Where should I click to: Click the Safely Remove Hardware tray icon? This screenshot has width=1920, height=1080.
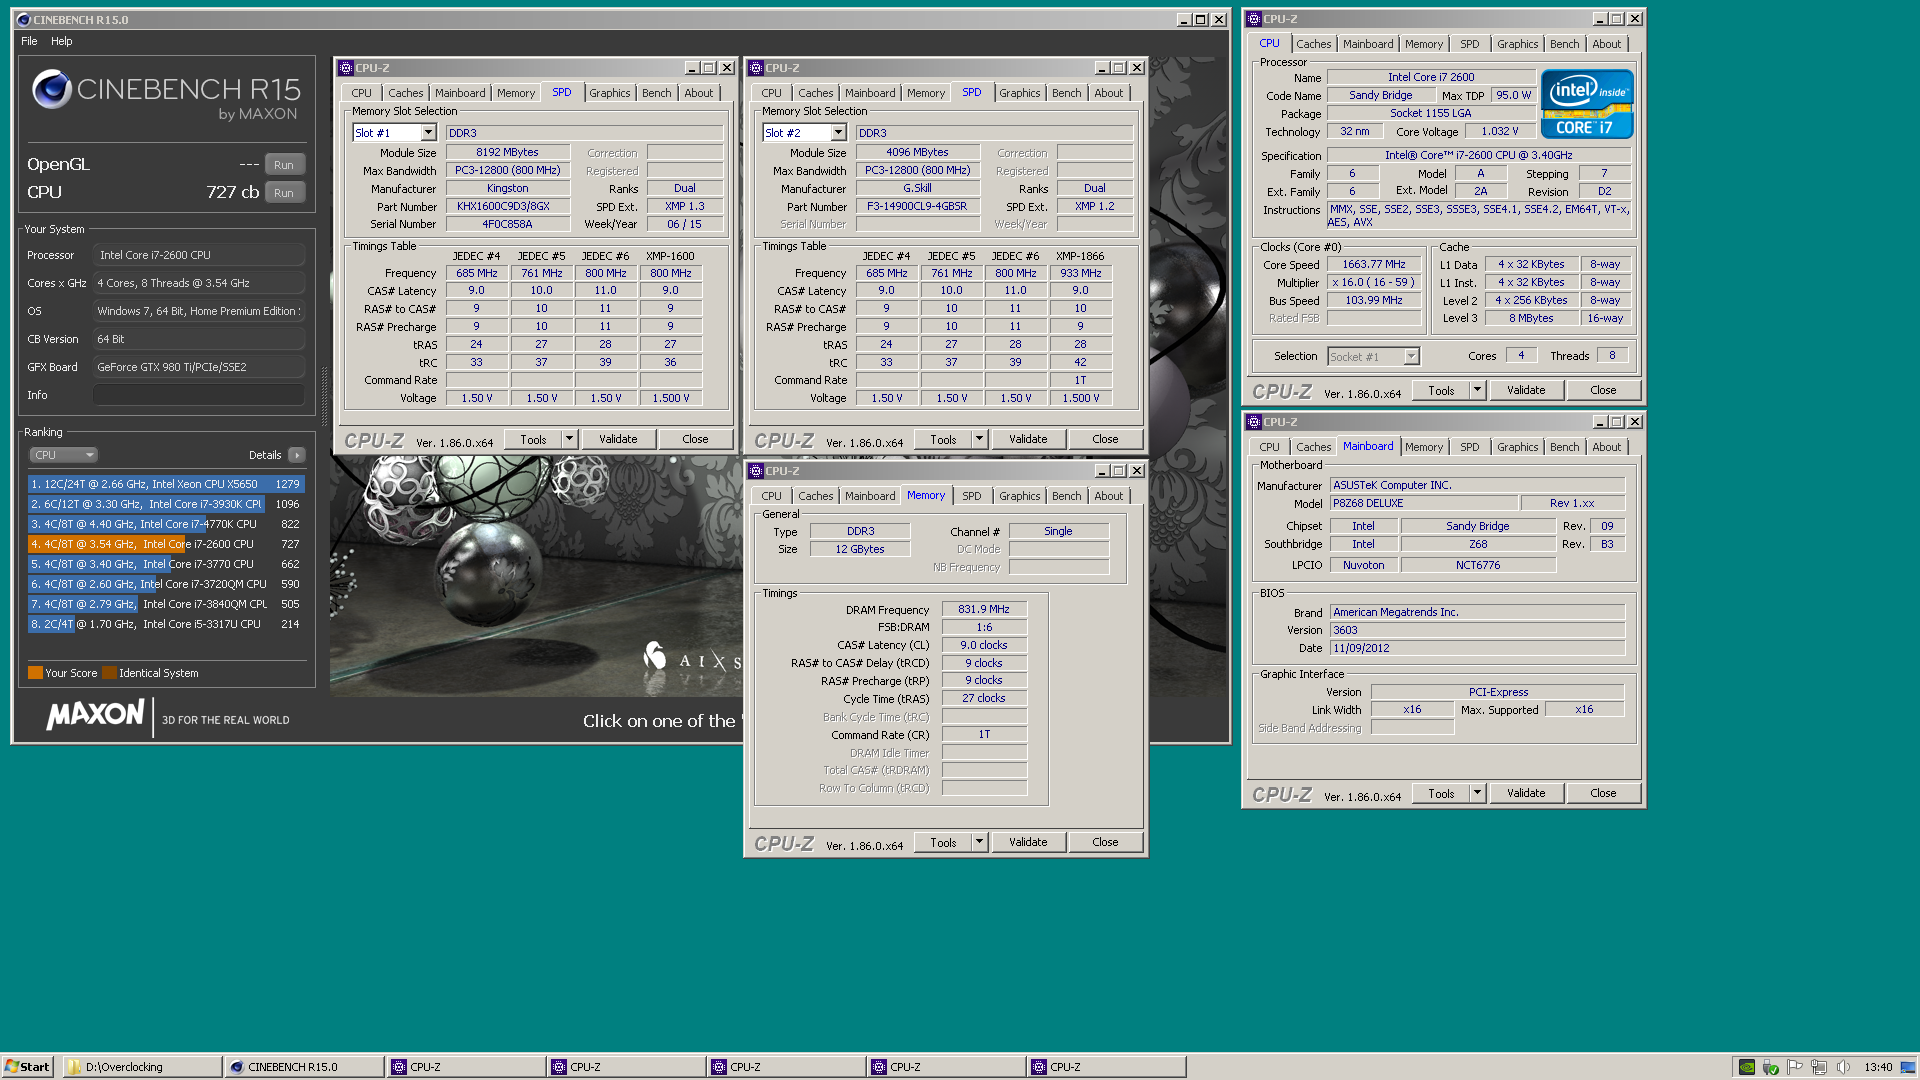point(1771,1067)
